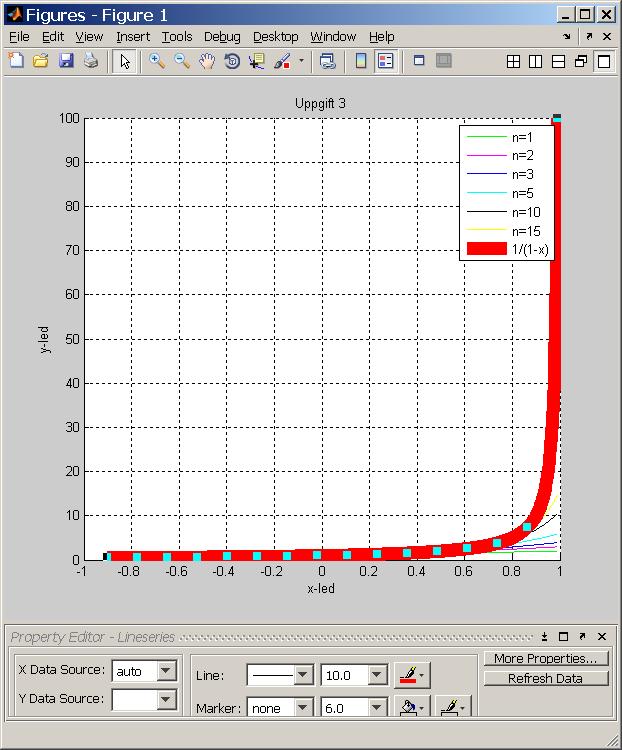Open the red line color picker
The height and width of the screenshot is (750, 622).
[412, 675]
